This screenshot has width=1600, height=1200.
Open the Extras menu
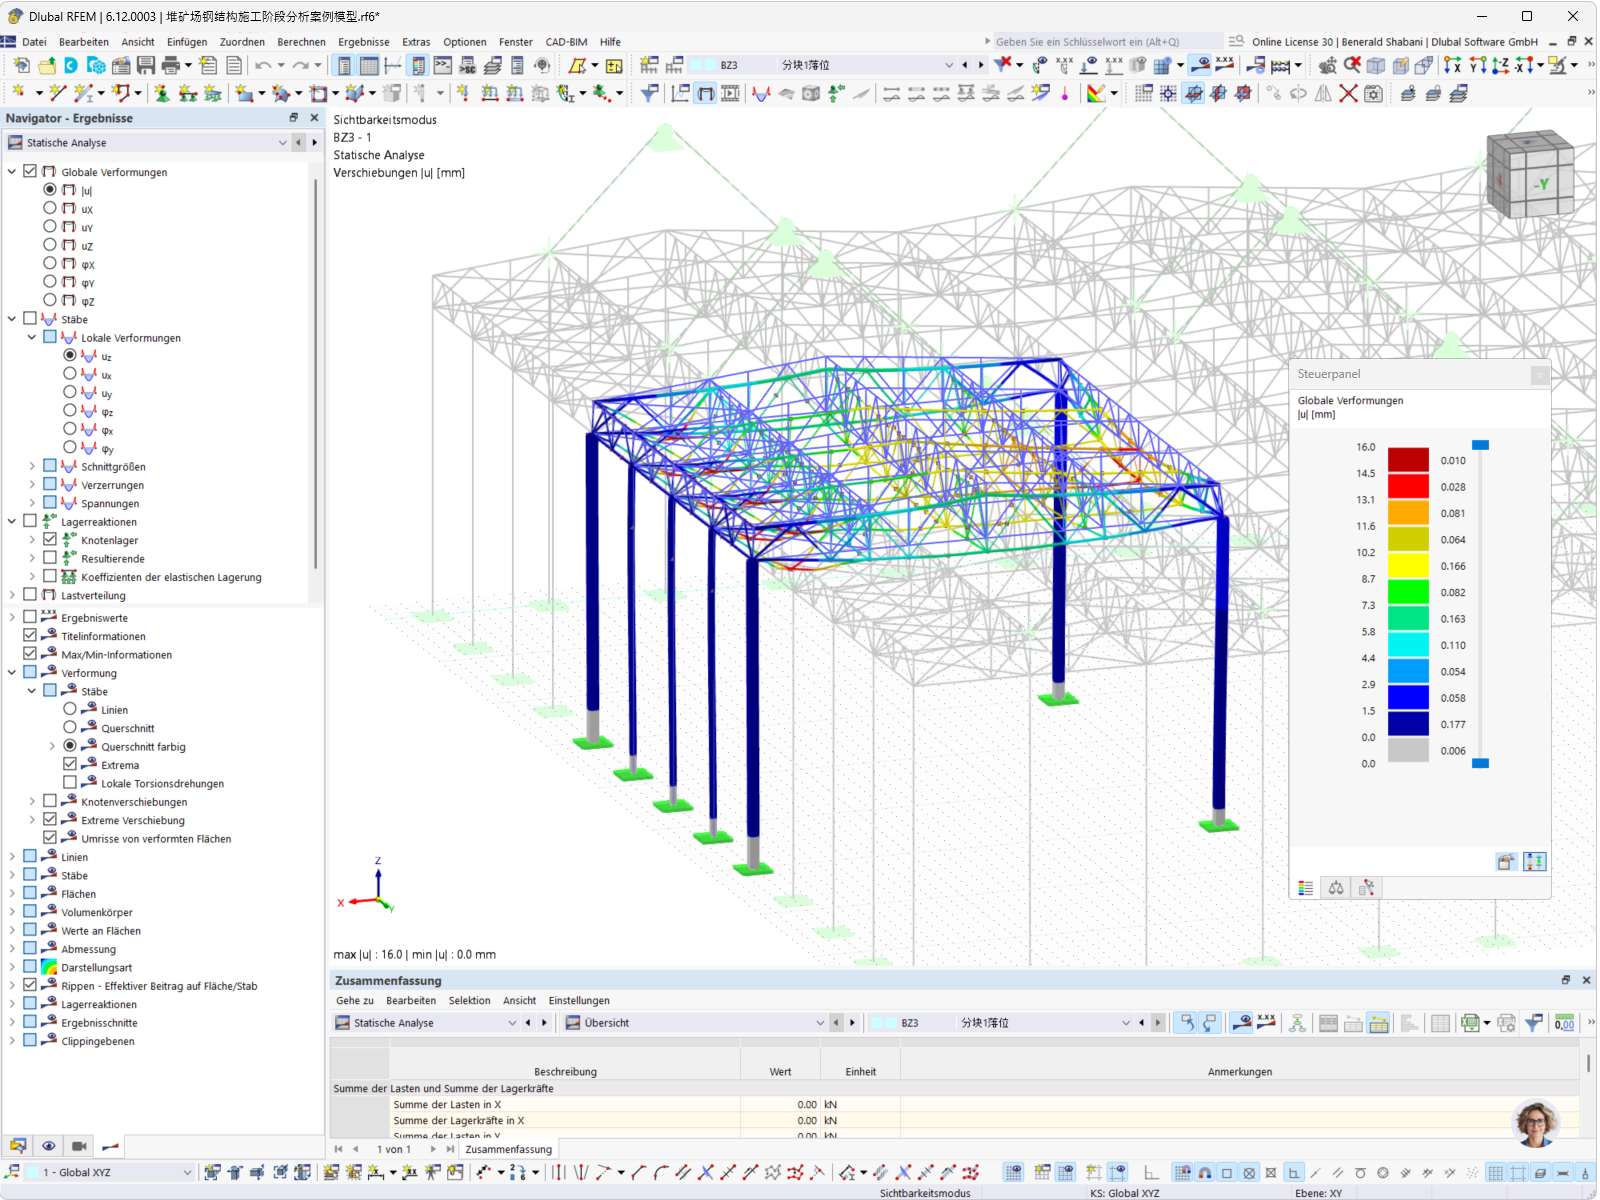pos(416,42)
